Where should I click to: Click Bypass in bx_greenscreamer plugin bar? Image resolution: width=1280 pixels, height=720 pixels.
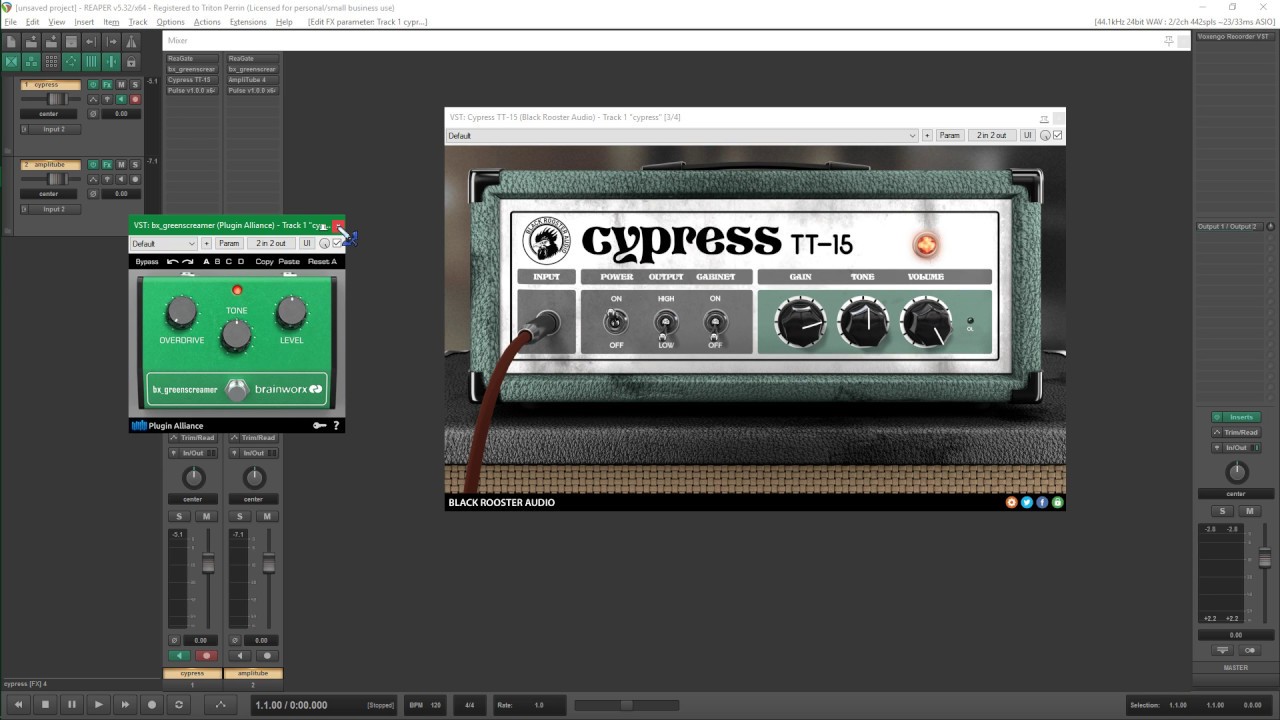click(x=147, y=261)
